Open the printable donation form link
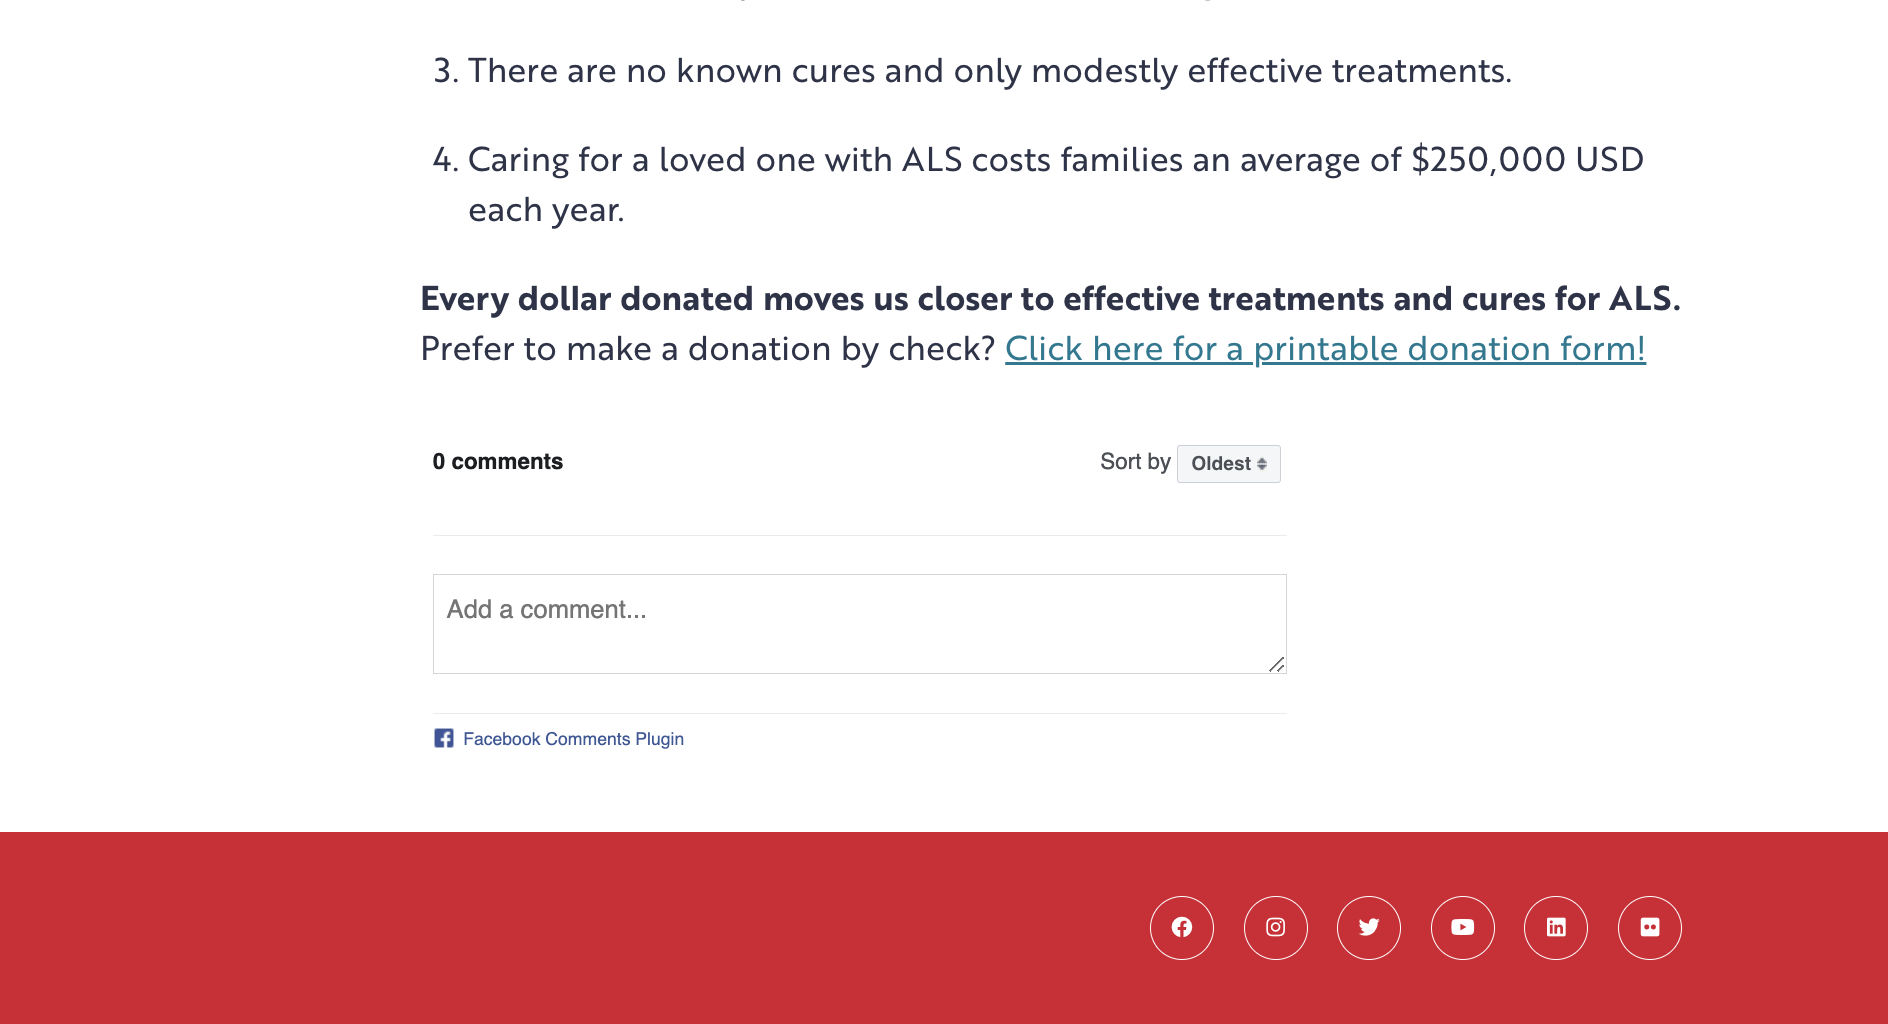Viewport: 1888px width, 1024px height. point(1324,349)
